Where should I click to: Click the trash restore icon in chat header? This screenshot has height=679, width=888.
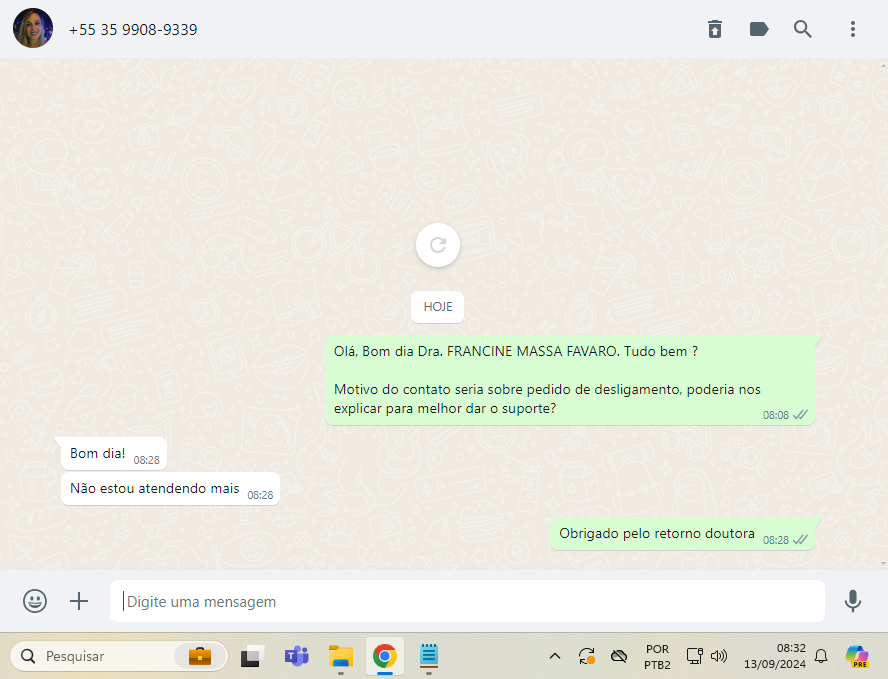tap(714, 29)
